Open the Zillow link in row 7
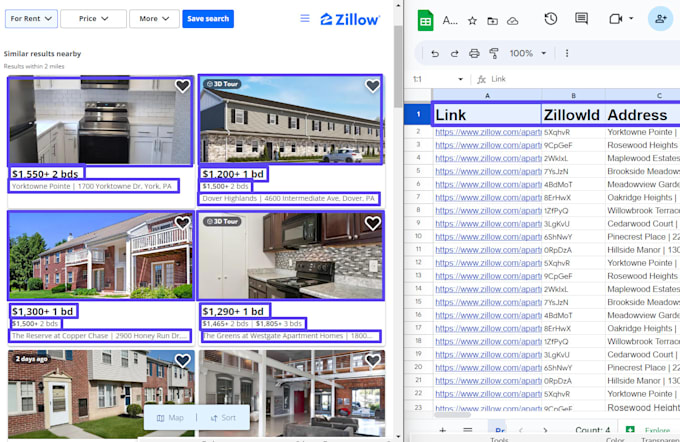This screenshot has height=442, width=680. click(x=488, y=197)
